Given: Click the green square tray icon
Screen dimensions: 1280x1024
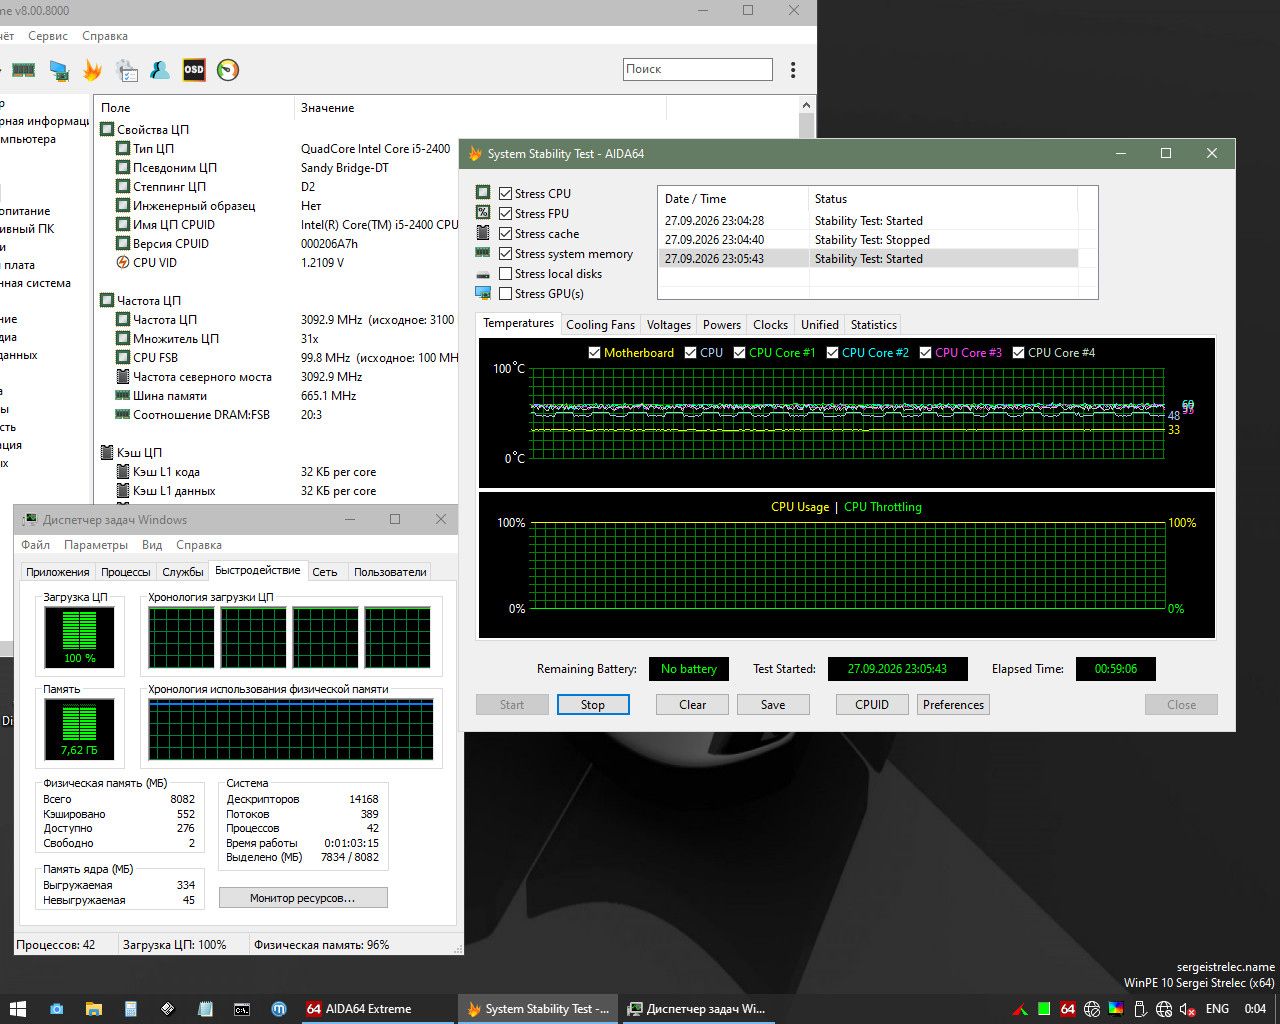Looking at the screenshot, I should [1044, 1009].
